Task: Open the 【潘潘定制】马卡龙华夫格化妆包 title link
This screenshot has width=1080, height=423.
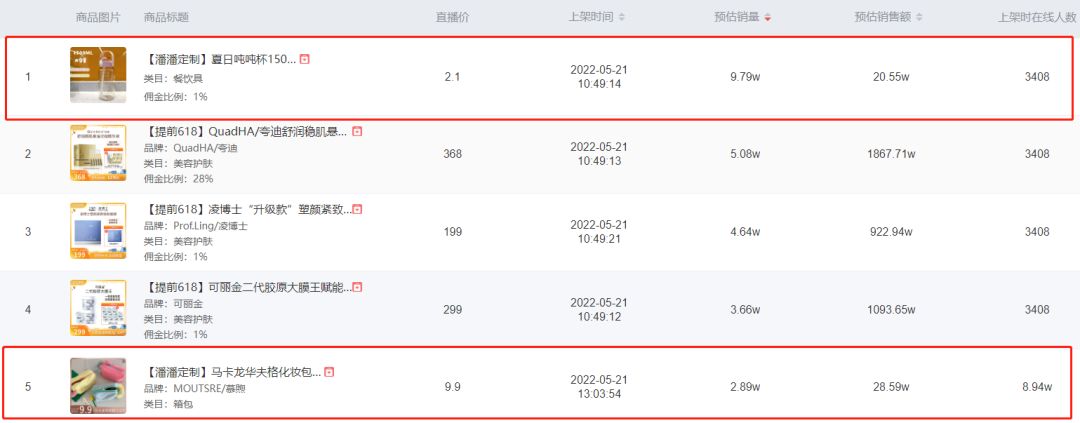Action: (232, 371)
